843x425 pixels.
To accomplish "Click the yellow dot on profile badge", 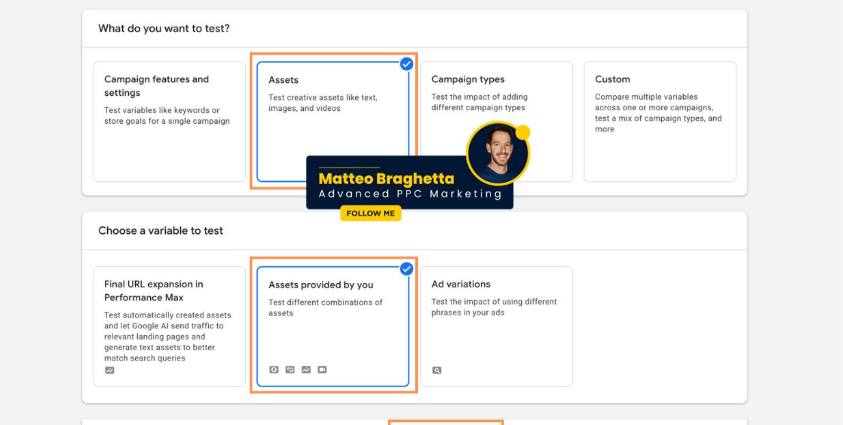I will coord(522,132).
